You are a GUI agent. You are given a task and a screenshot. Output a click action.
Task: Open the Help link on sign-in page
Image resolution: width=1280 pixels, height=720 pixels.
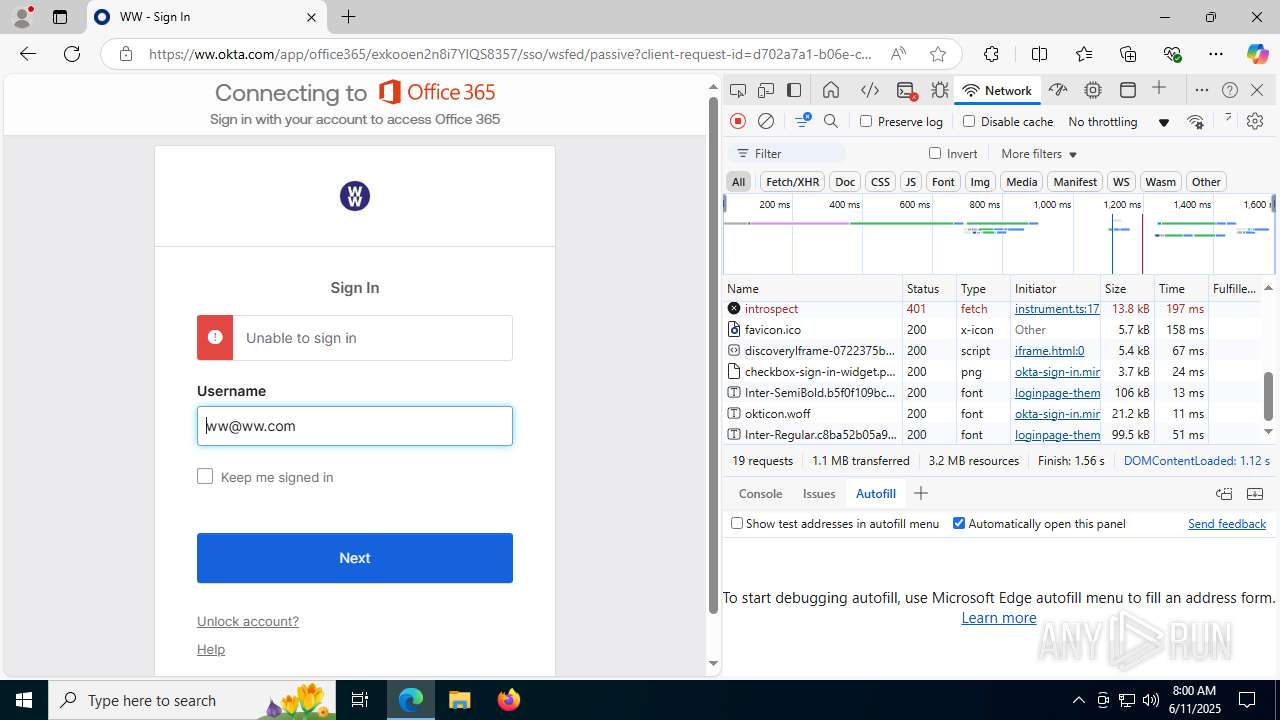tap(211, 649)
